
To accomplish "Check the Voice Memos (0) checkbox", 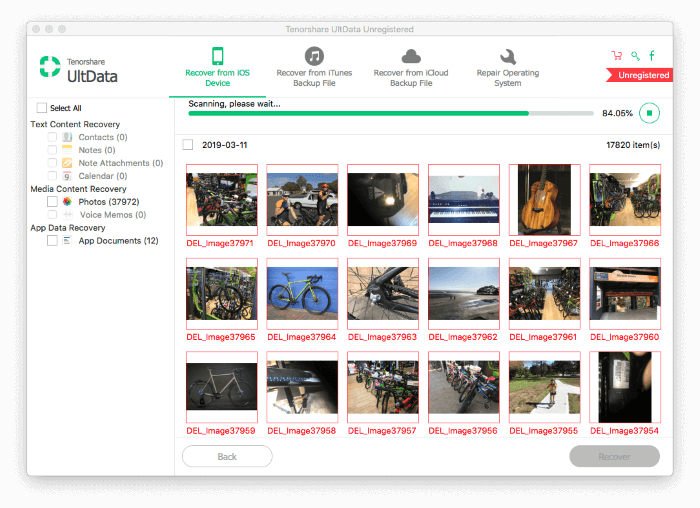I will pos(52,215).
